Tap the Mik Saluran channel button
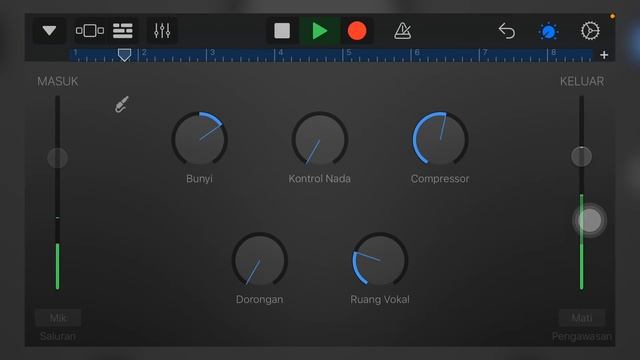The height and width of the screenshot is (360, 640). click(x=58, y=318)
